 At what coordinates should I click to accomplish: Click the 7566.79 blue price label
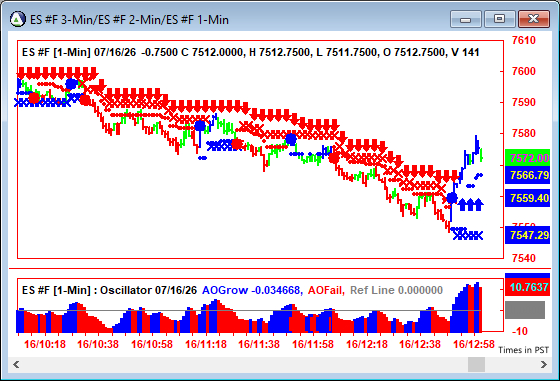pyautogui.click(x=528, y=175)
